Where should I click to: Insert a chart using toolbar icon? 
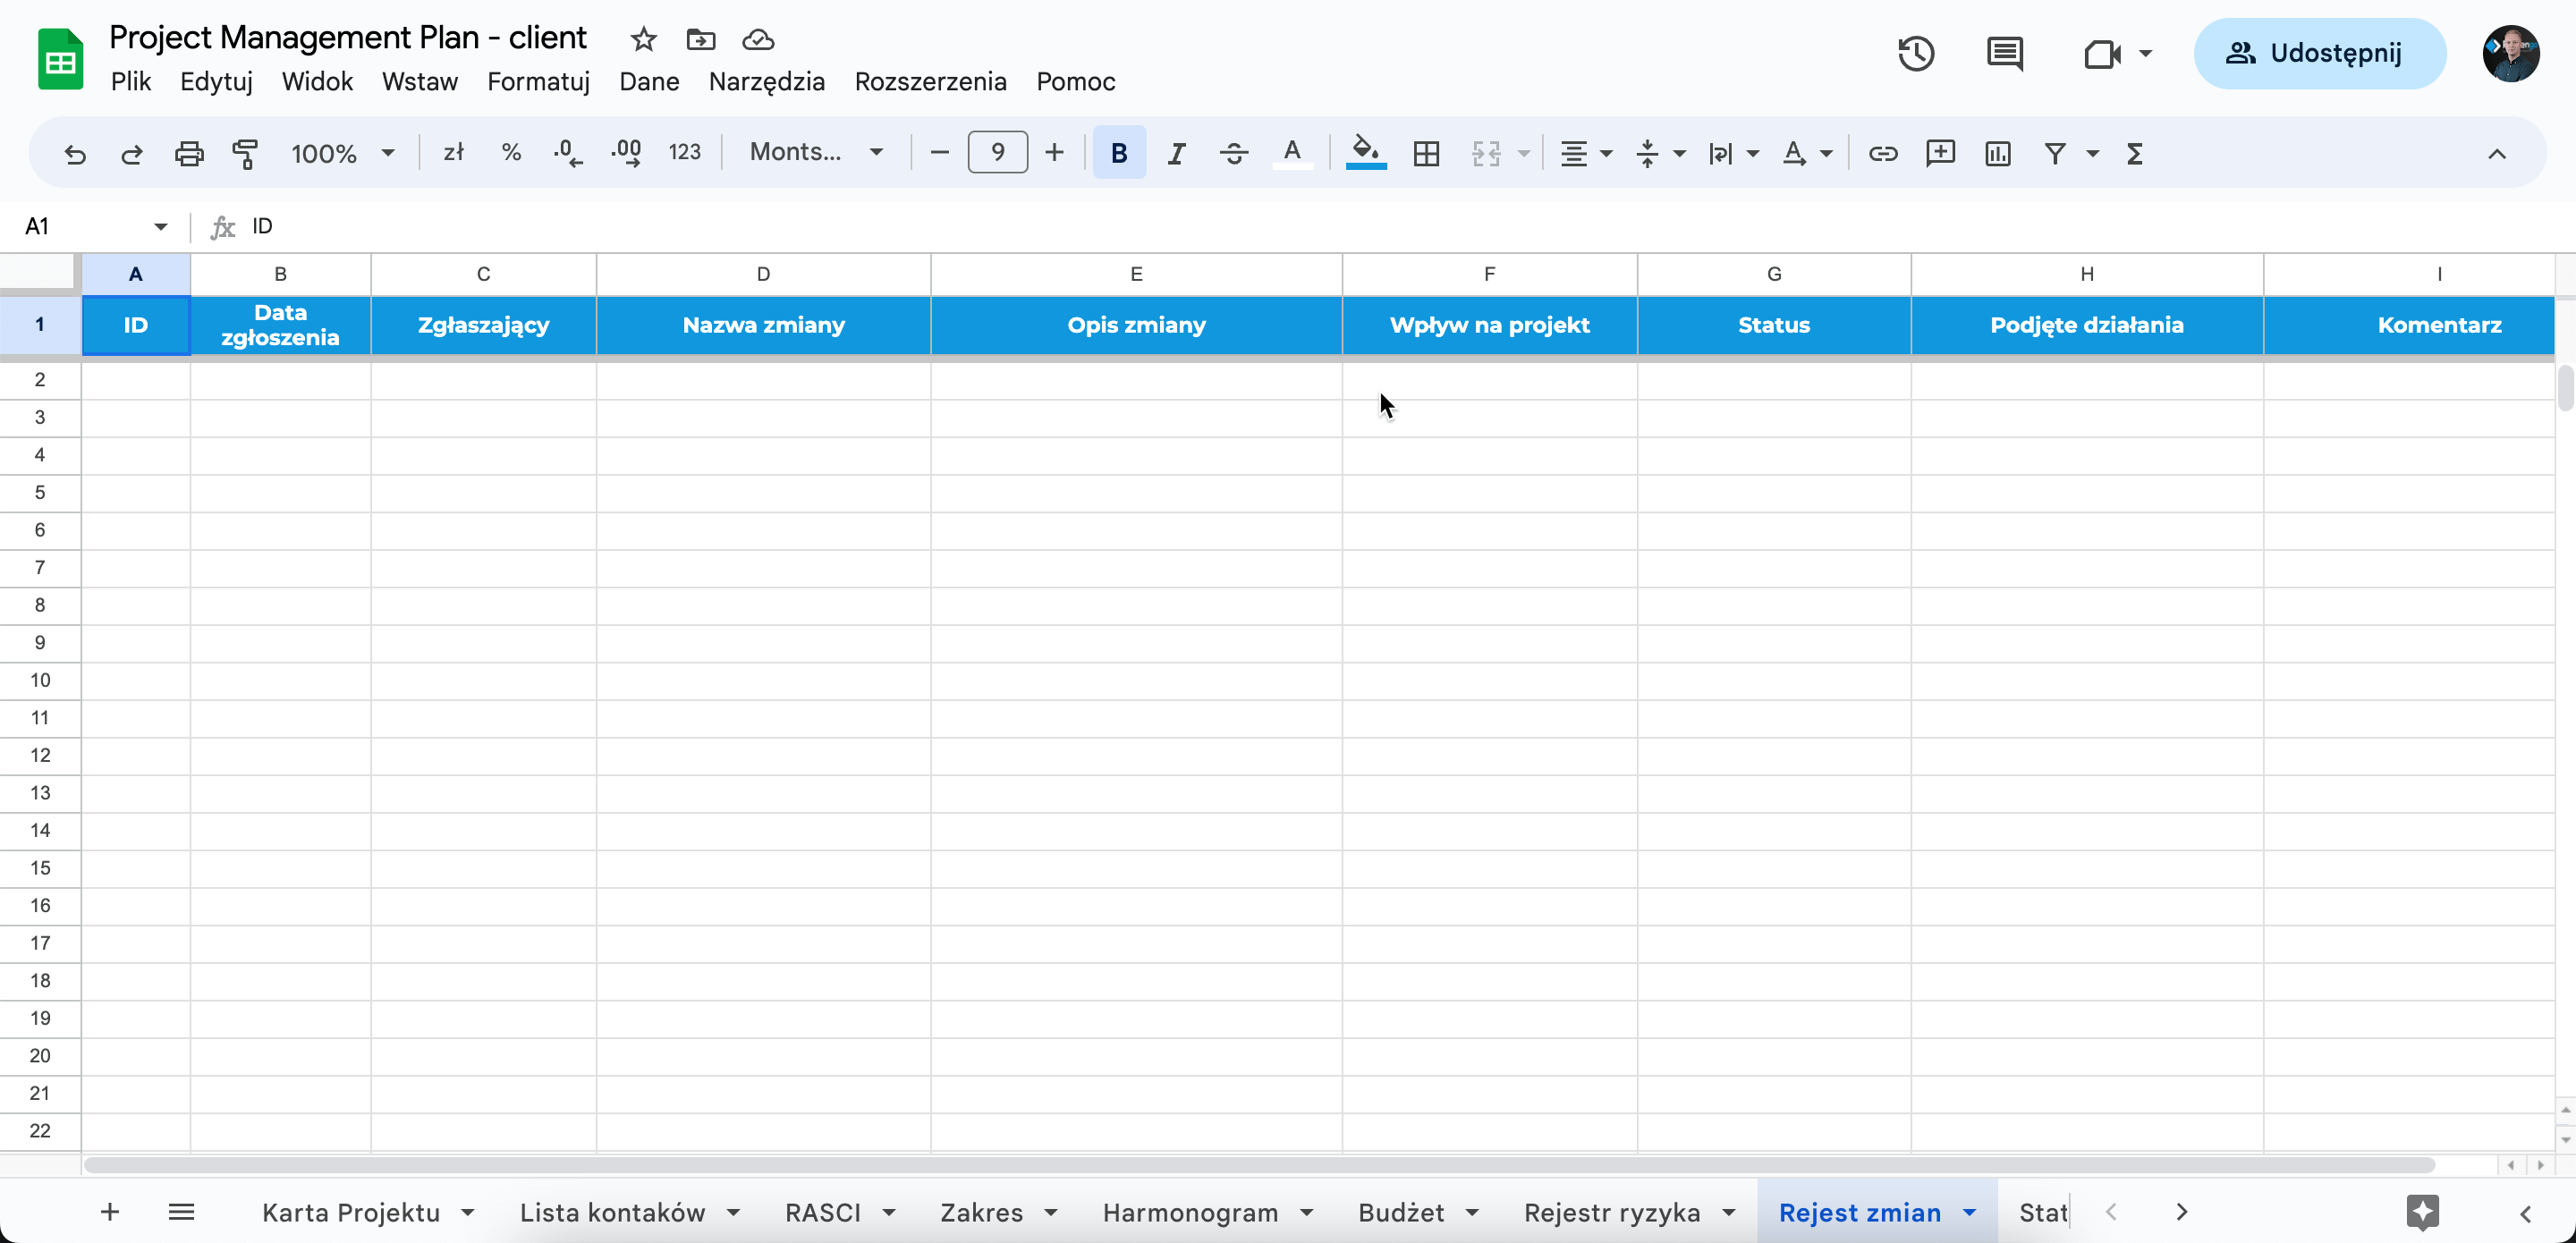point(1997,153)
